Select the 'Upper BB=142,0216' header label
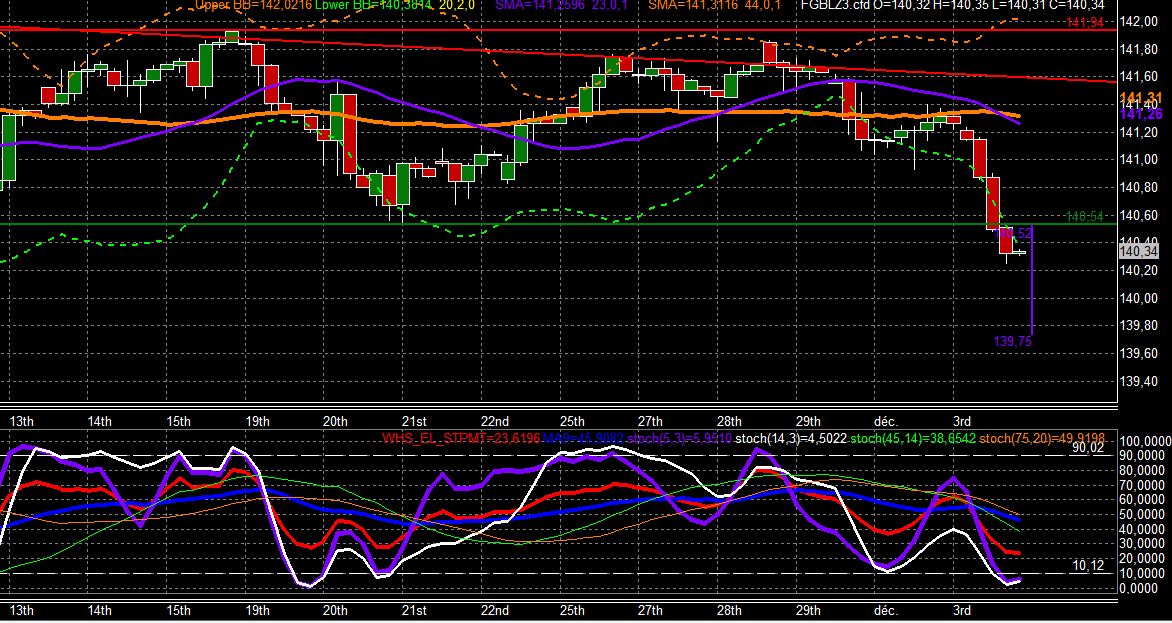The width and height of the screenshot is (1172, 623). point(253,5)
